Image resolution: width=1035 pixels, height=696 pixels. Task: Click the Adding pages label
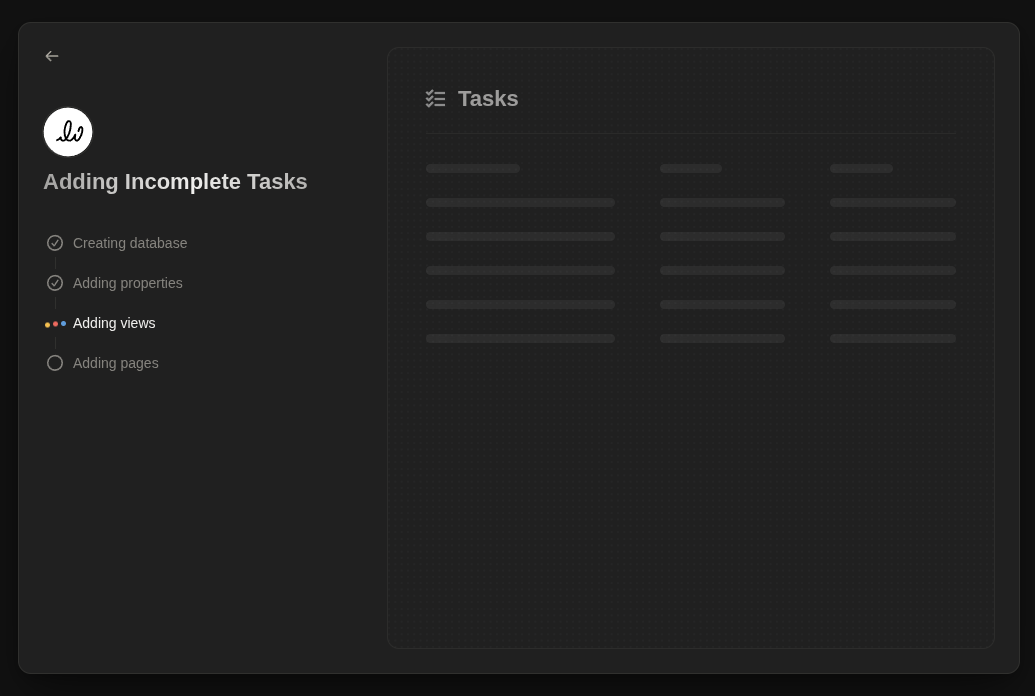point(115,363)
